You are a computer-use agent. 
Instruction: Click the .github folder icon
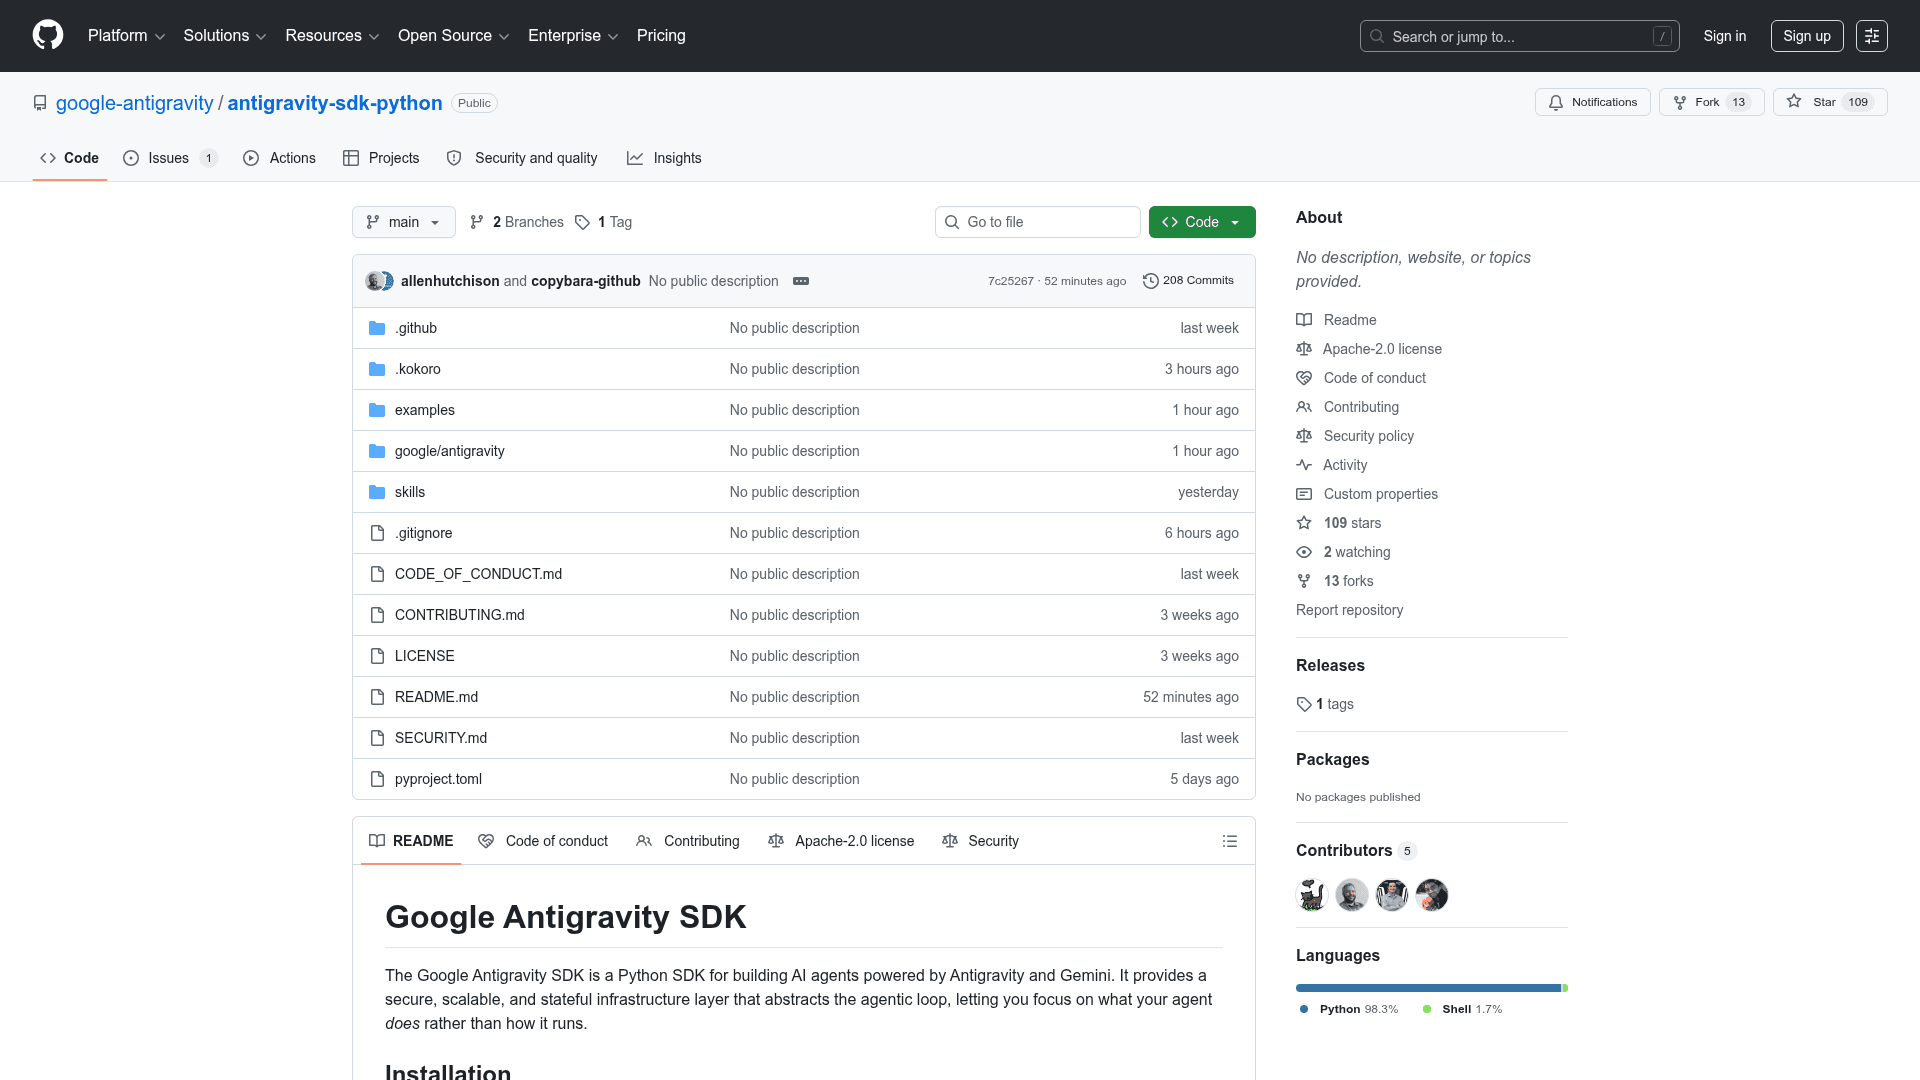pyautogui.click(x=377, y=328)
